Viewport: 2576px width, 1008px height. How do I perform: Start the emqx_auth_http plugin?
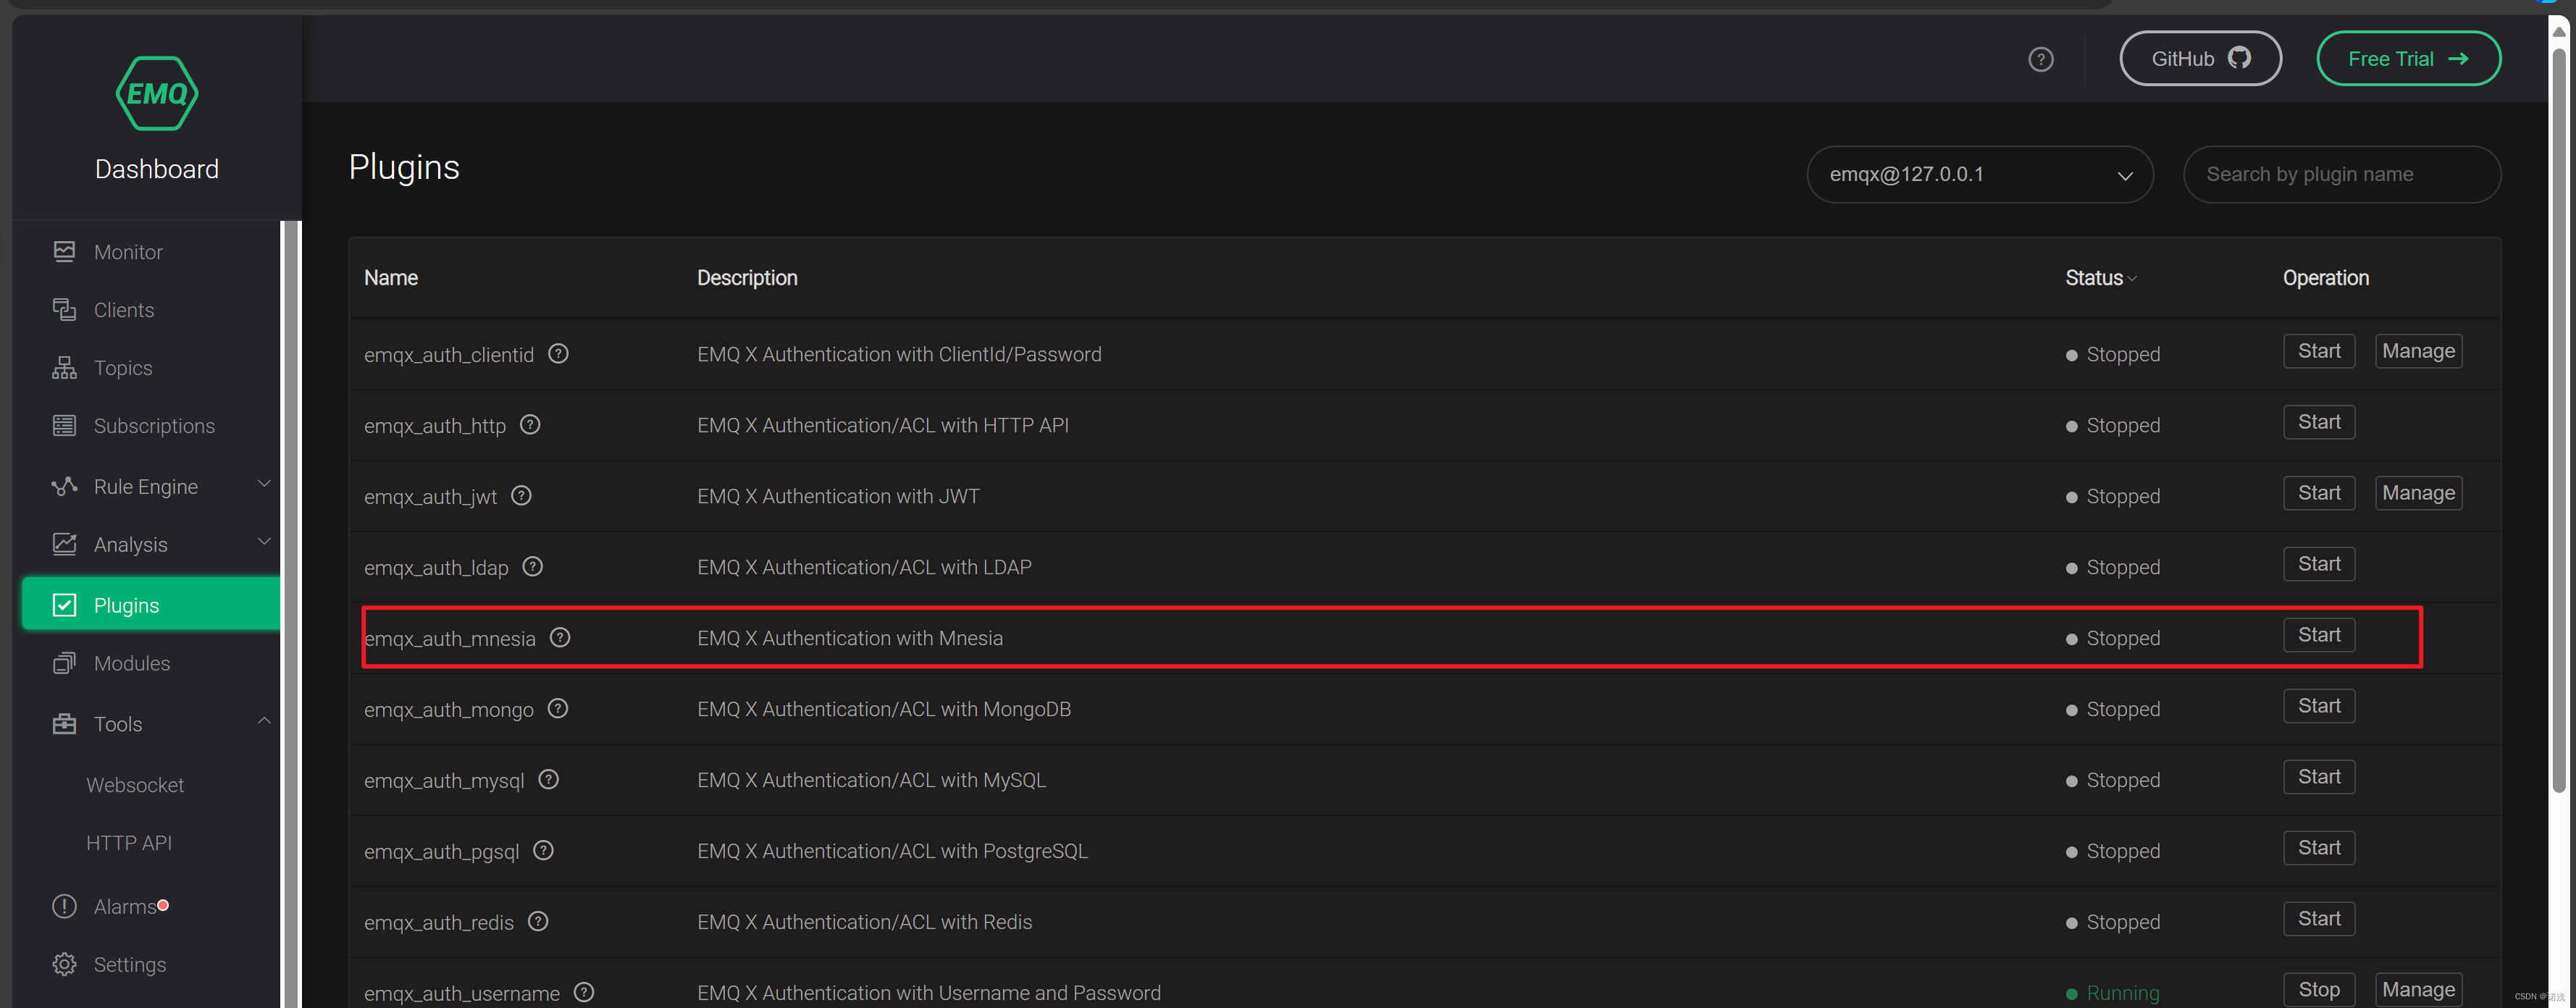click(2319, 422)
